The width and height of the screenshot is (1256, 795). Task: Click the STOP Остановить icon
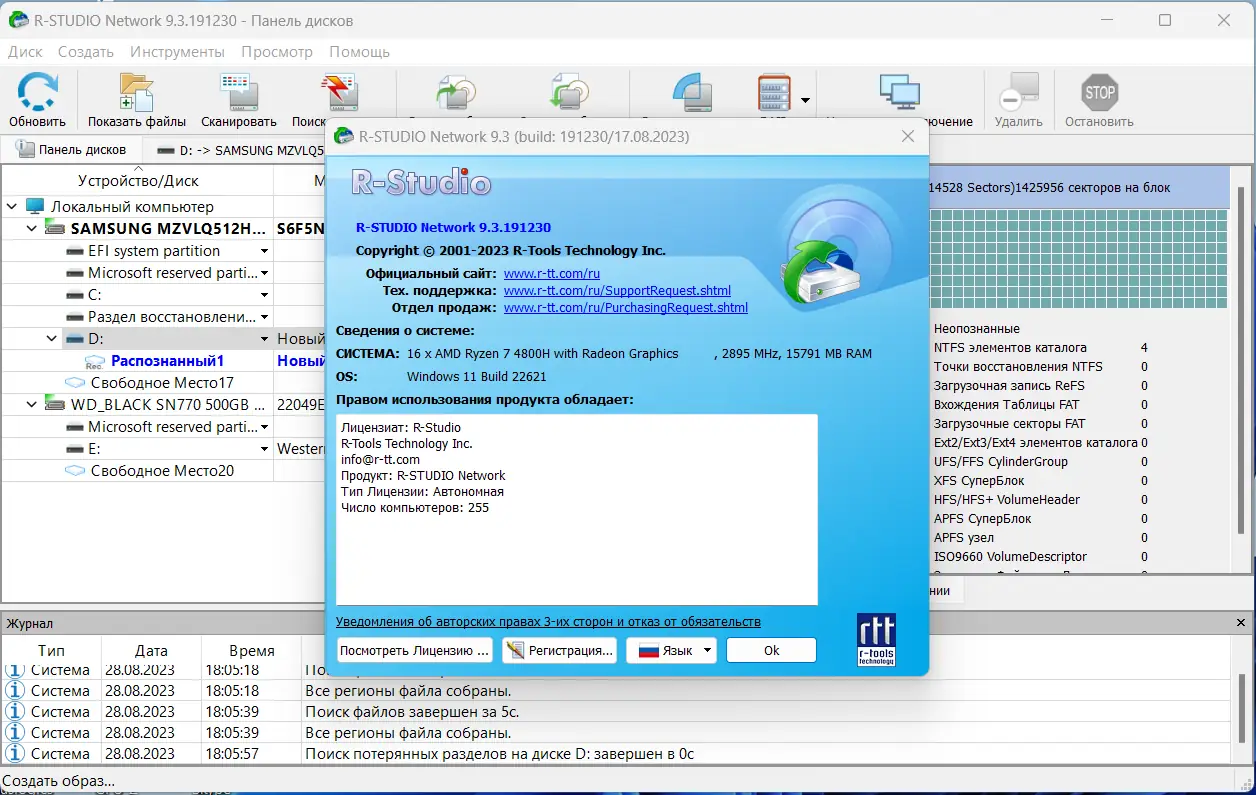click(1097, 91)
